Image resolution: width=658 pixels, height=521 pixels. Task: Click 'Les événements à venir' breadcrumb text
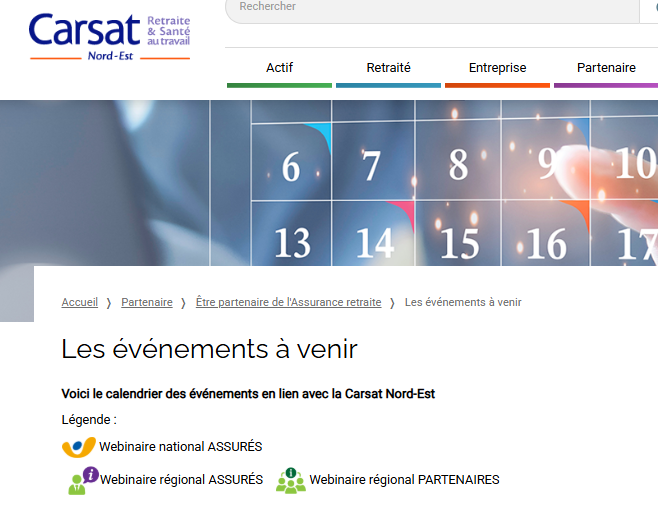(x=463, y=302)
